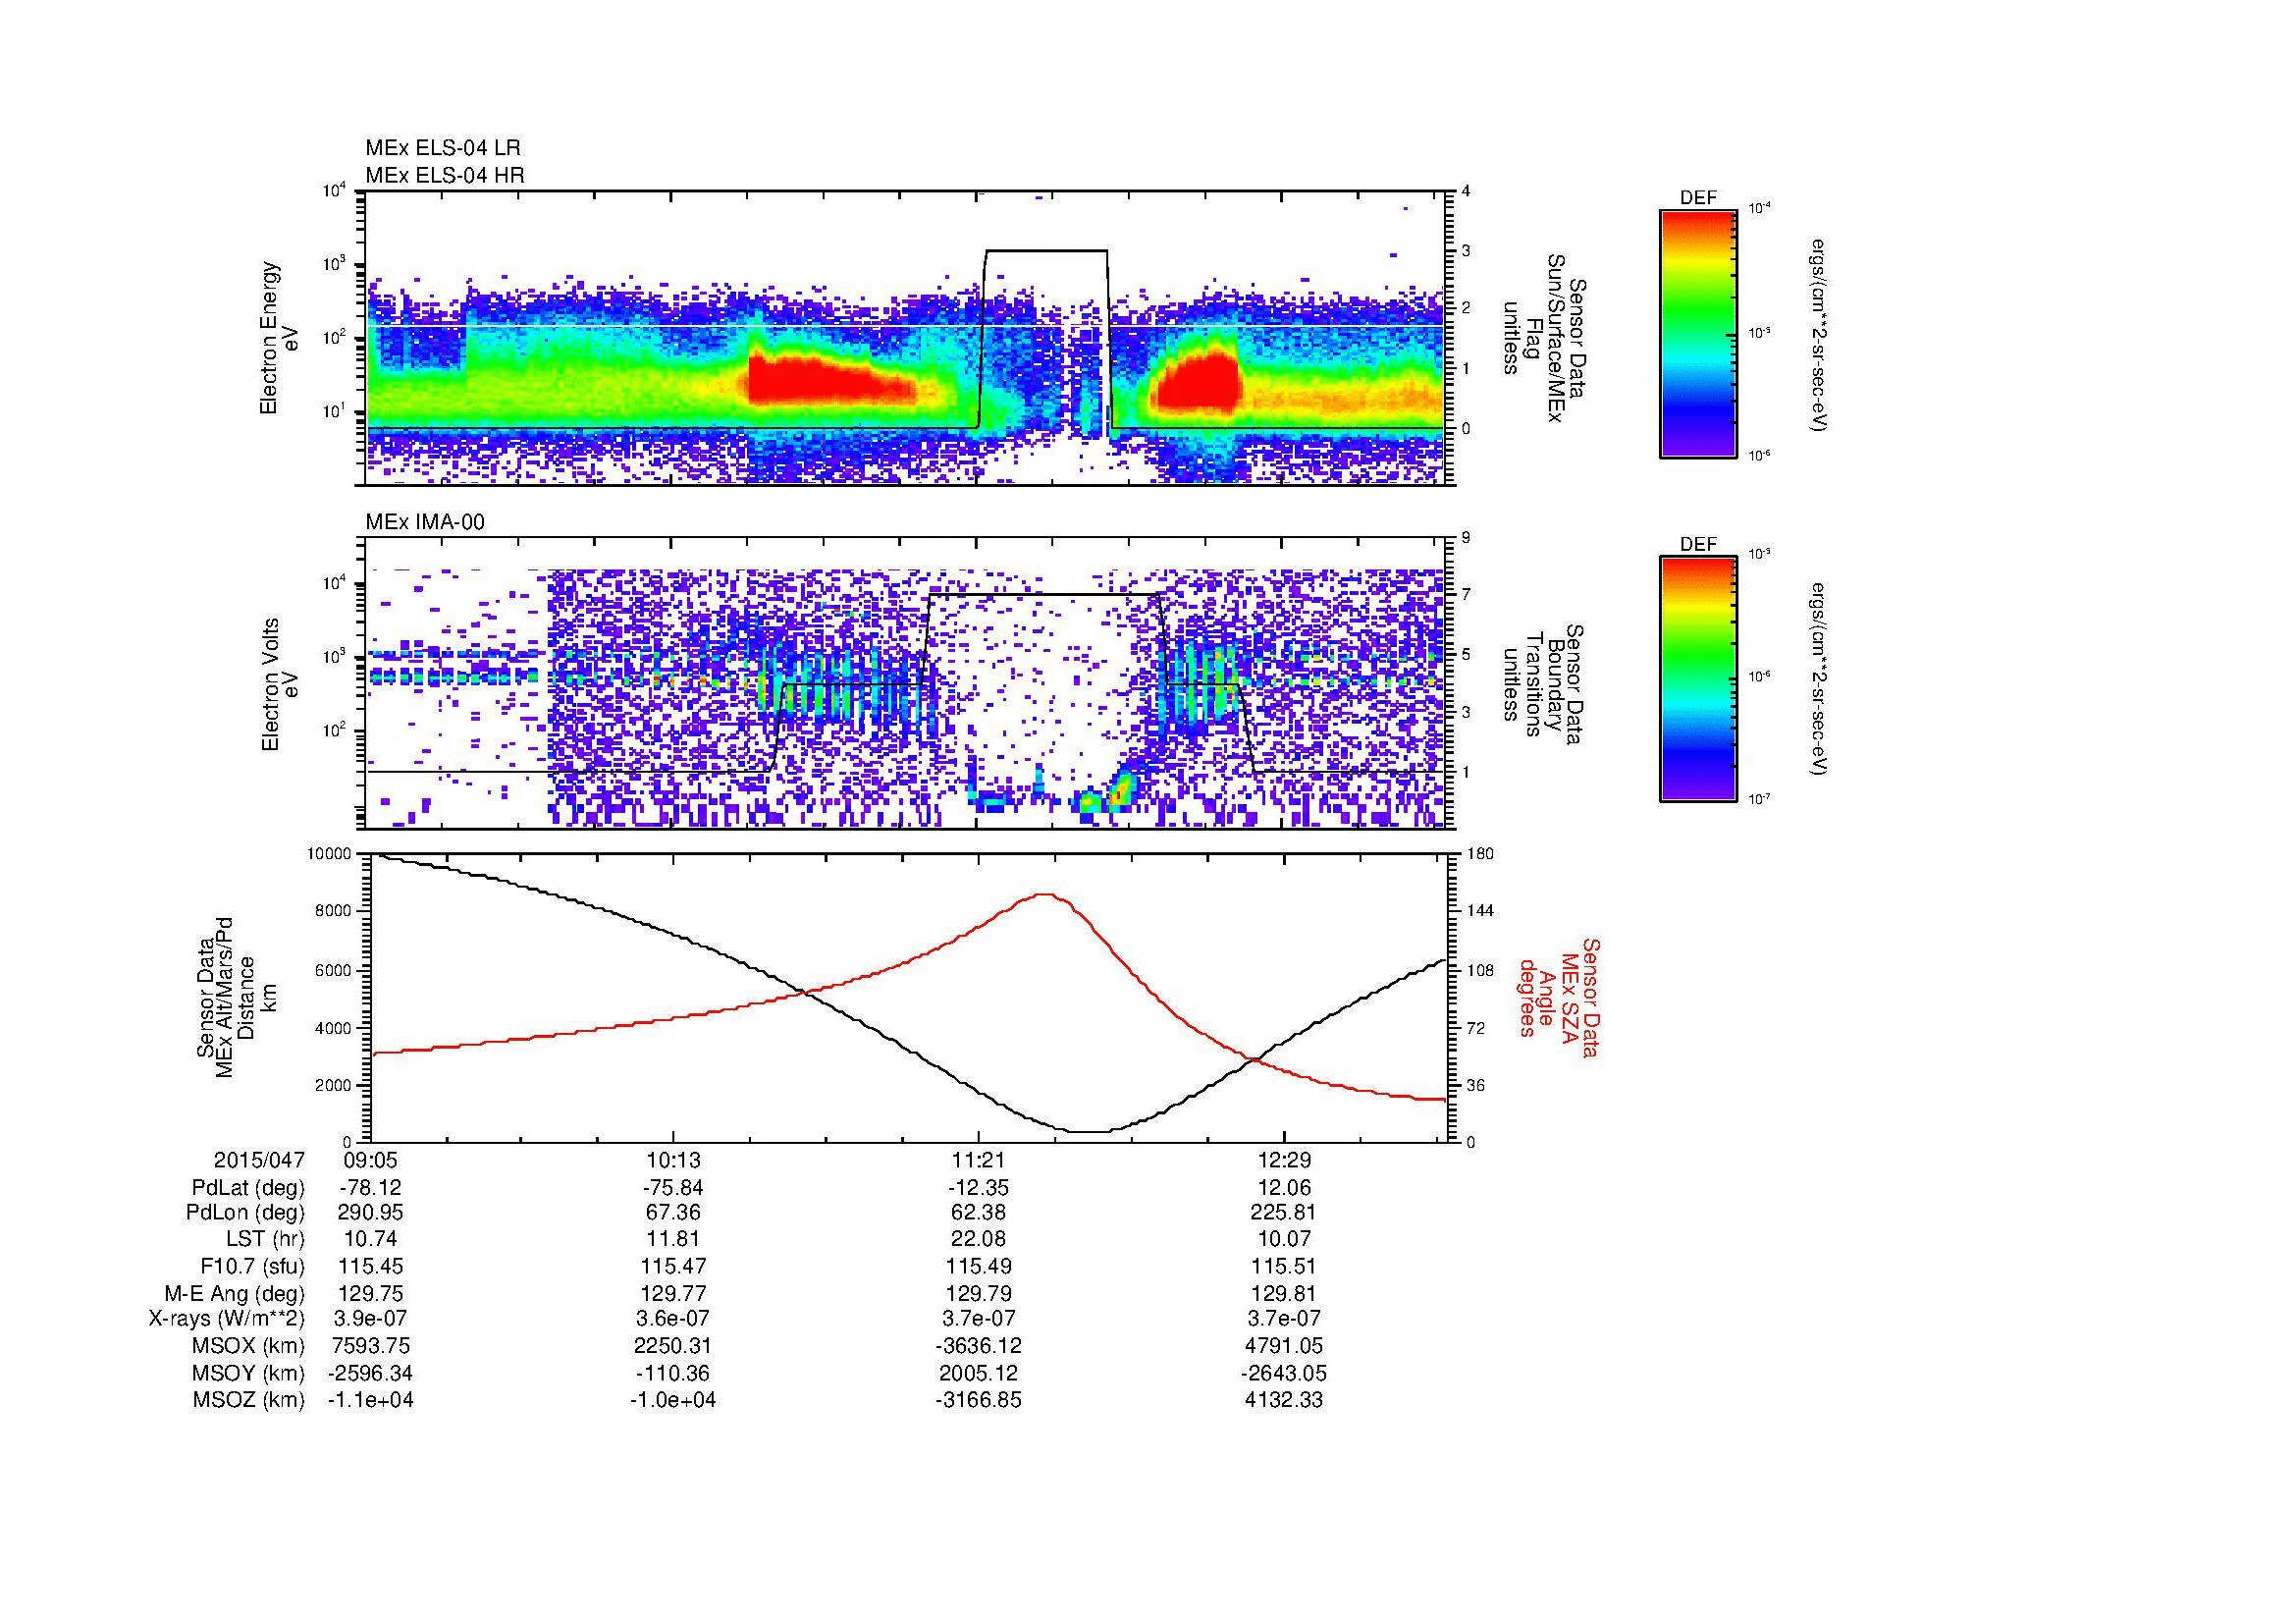Click the 'PdLat (deg)' row label
The image size is (2296, 1623).
click(248, 1188)
